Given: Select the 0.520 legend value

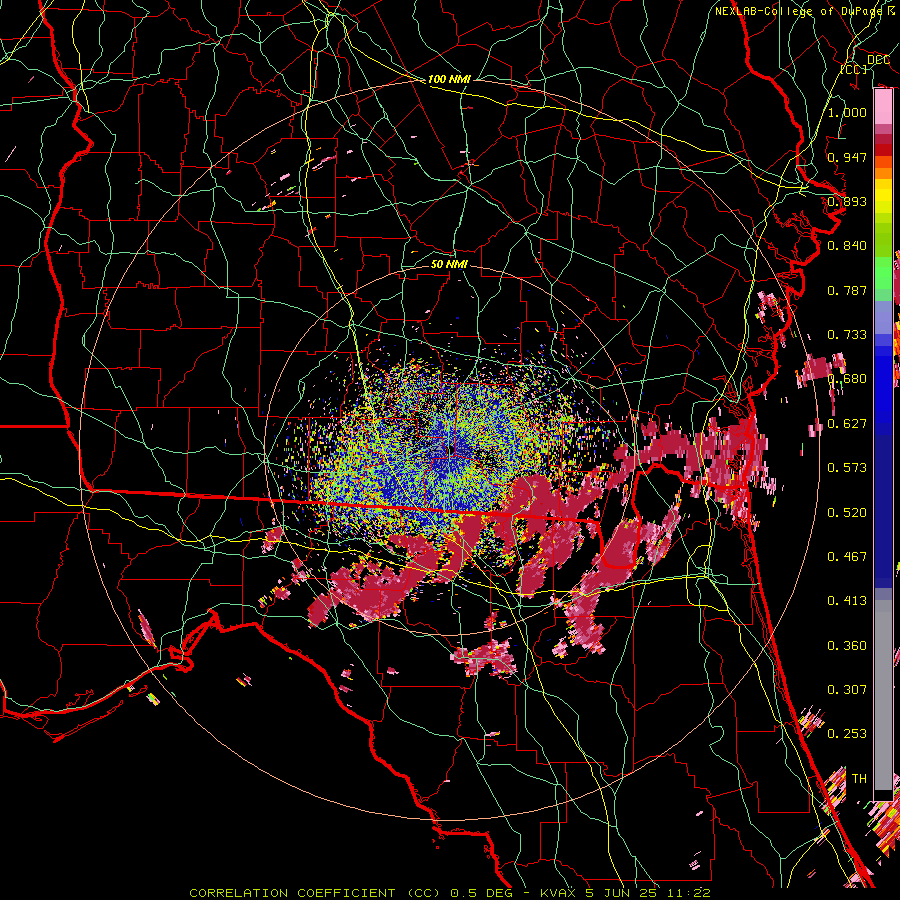Looking at the screenshot, I should (x=847, y=513).
